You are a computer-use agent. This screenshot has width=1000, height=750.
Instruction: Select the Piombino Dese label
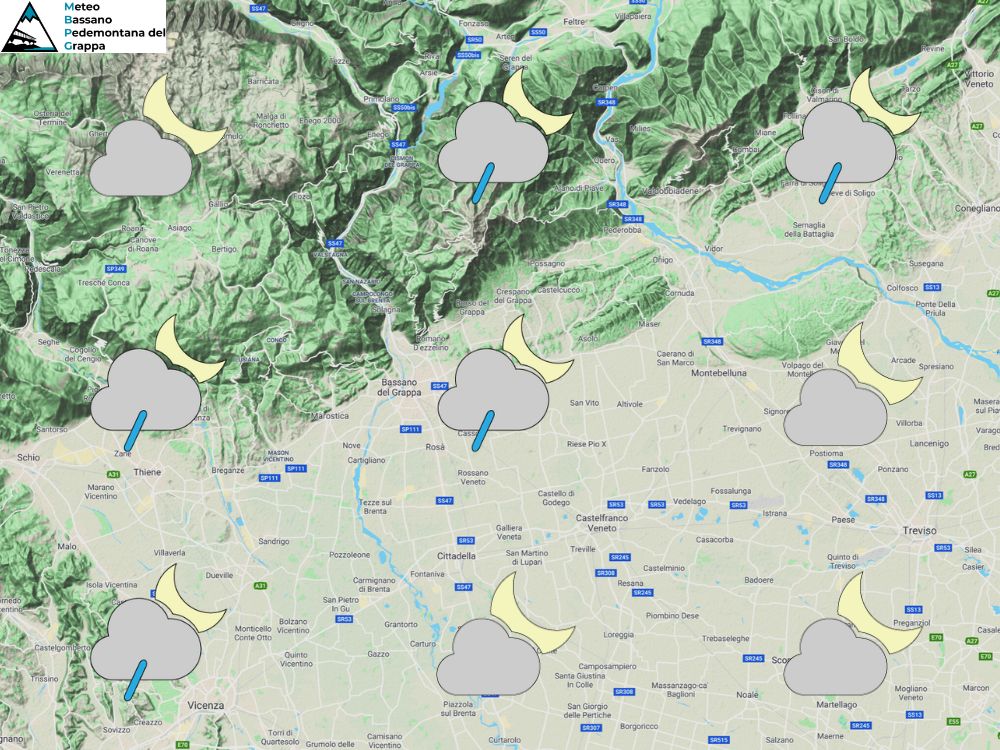[672, 616]
